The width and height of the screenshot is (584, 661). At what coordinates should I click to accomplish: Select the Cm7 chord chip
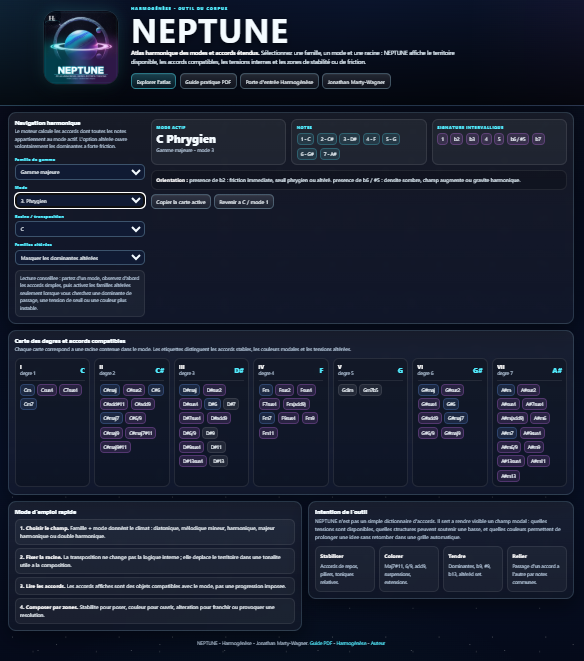[28, 404]
